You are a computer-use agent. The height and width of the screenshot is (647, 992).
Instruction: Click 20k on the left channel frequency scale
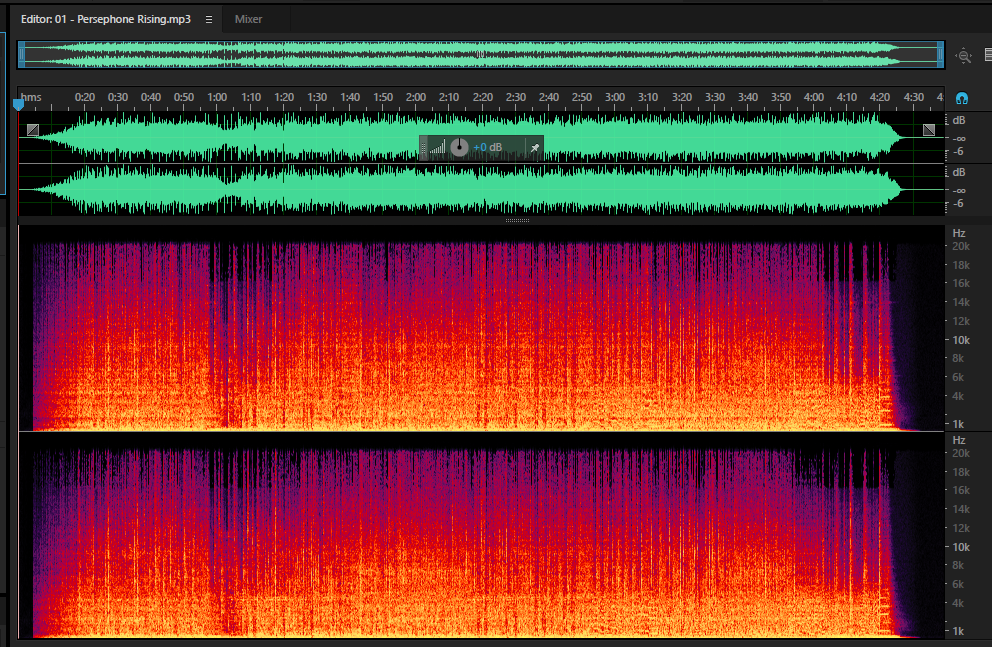tap(961, 246)
